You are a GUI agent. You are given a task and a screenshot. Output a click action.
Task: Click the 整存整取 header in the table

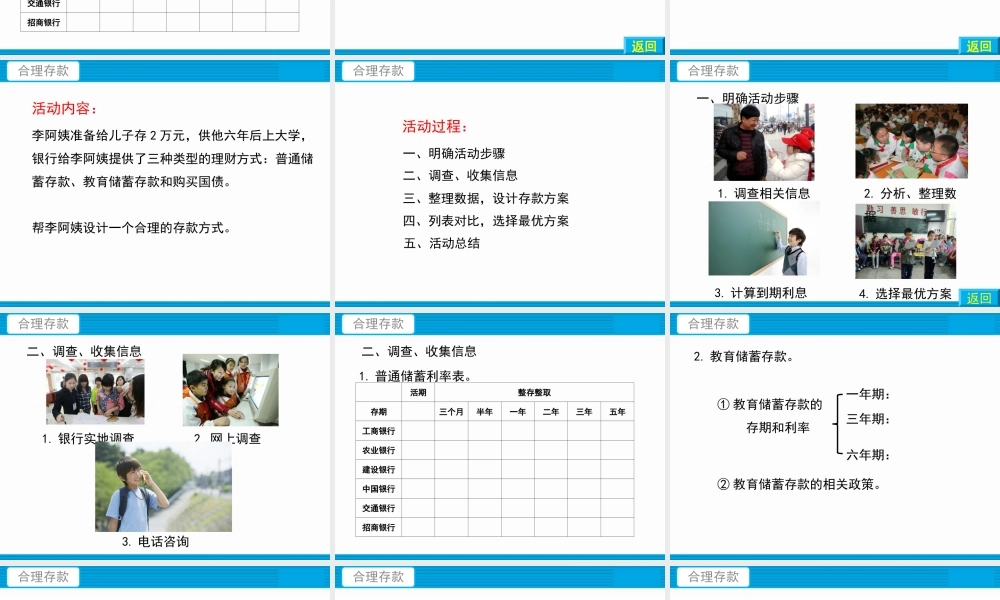pos(534,392)
